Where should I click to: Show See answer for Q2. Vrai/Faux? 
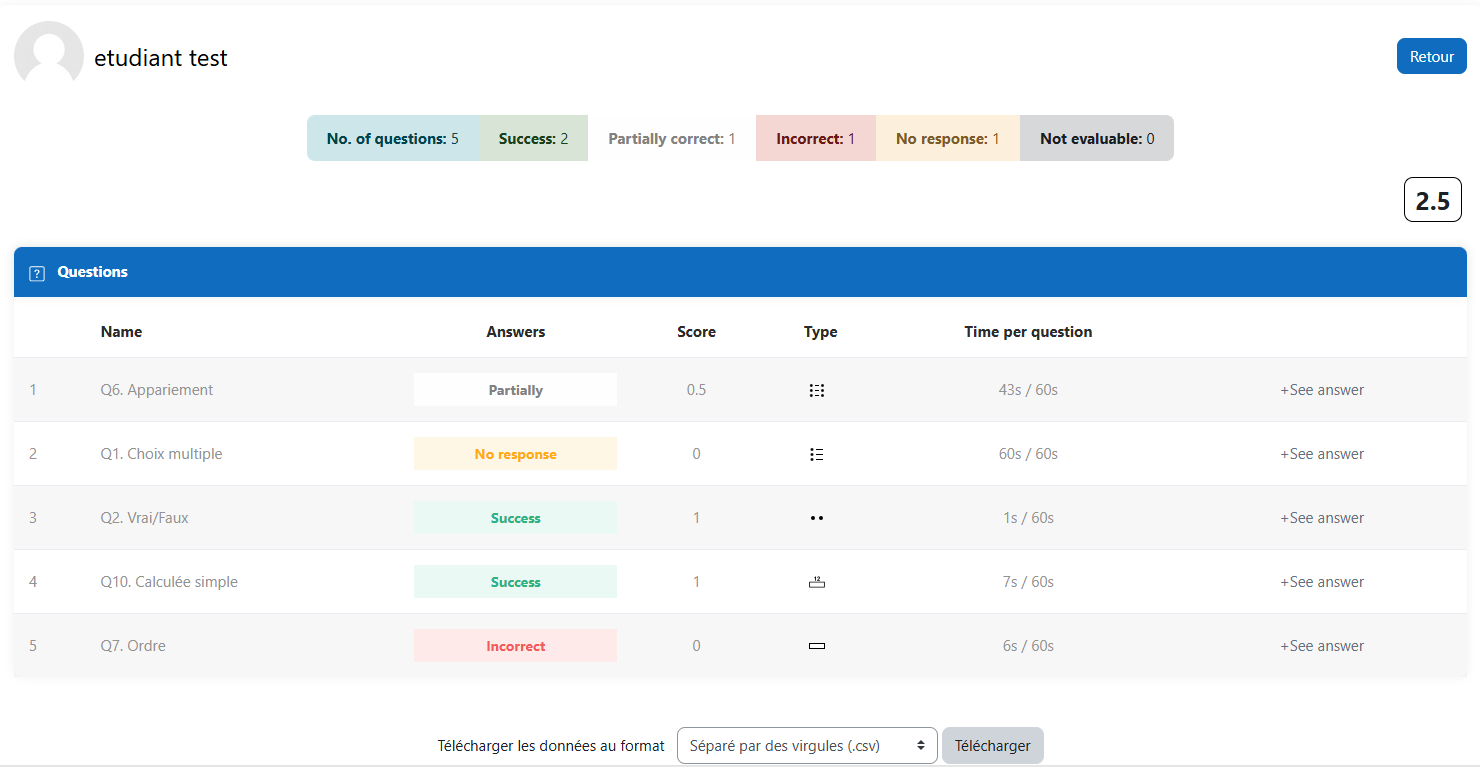tap(1321, 518)
